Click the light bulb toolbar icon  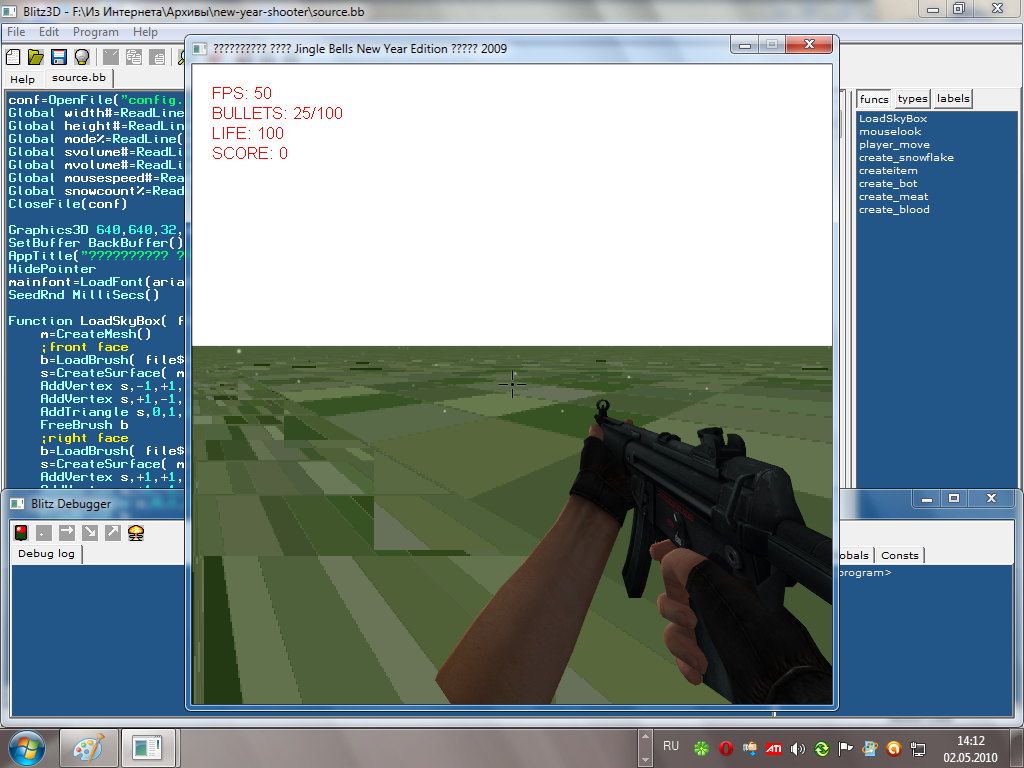[81, 56]
